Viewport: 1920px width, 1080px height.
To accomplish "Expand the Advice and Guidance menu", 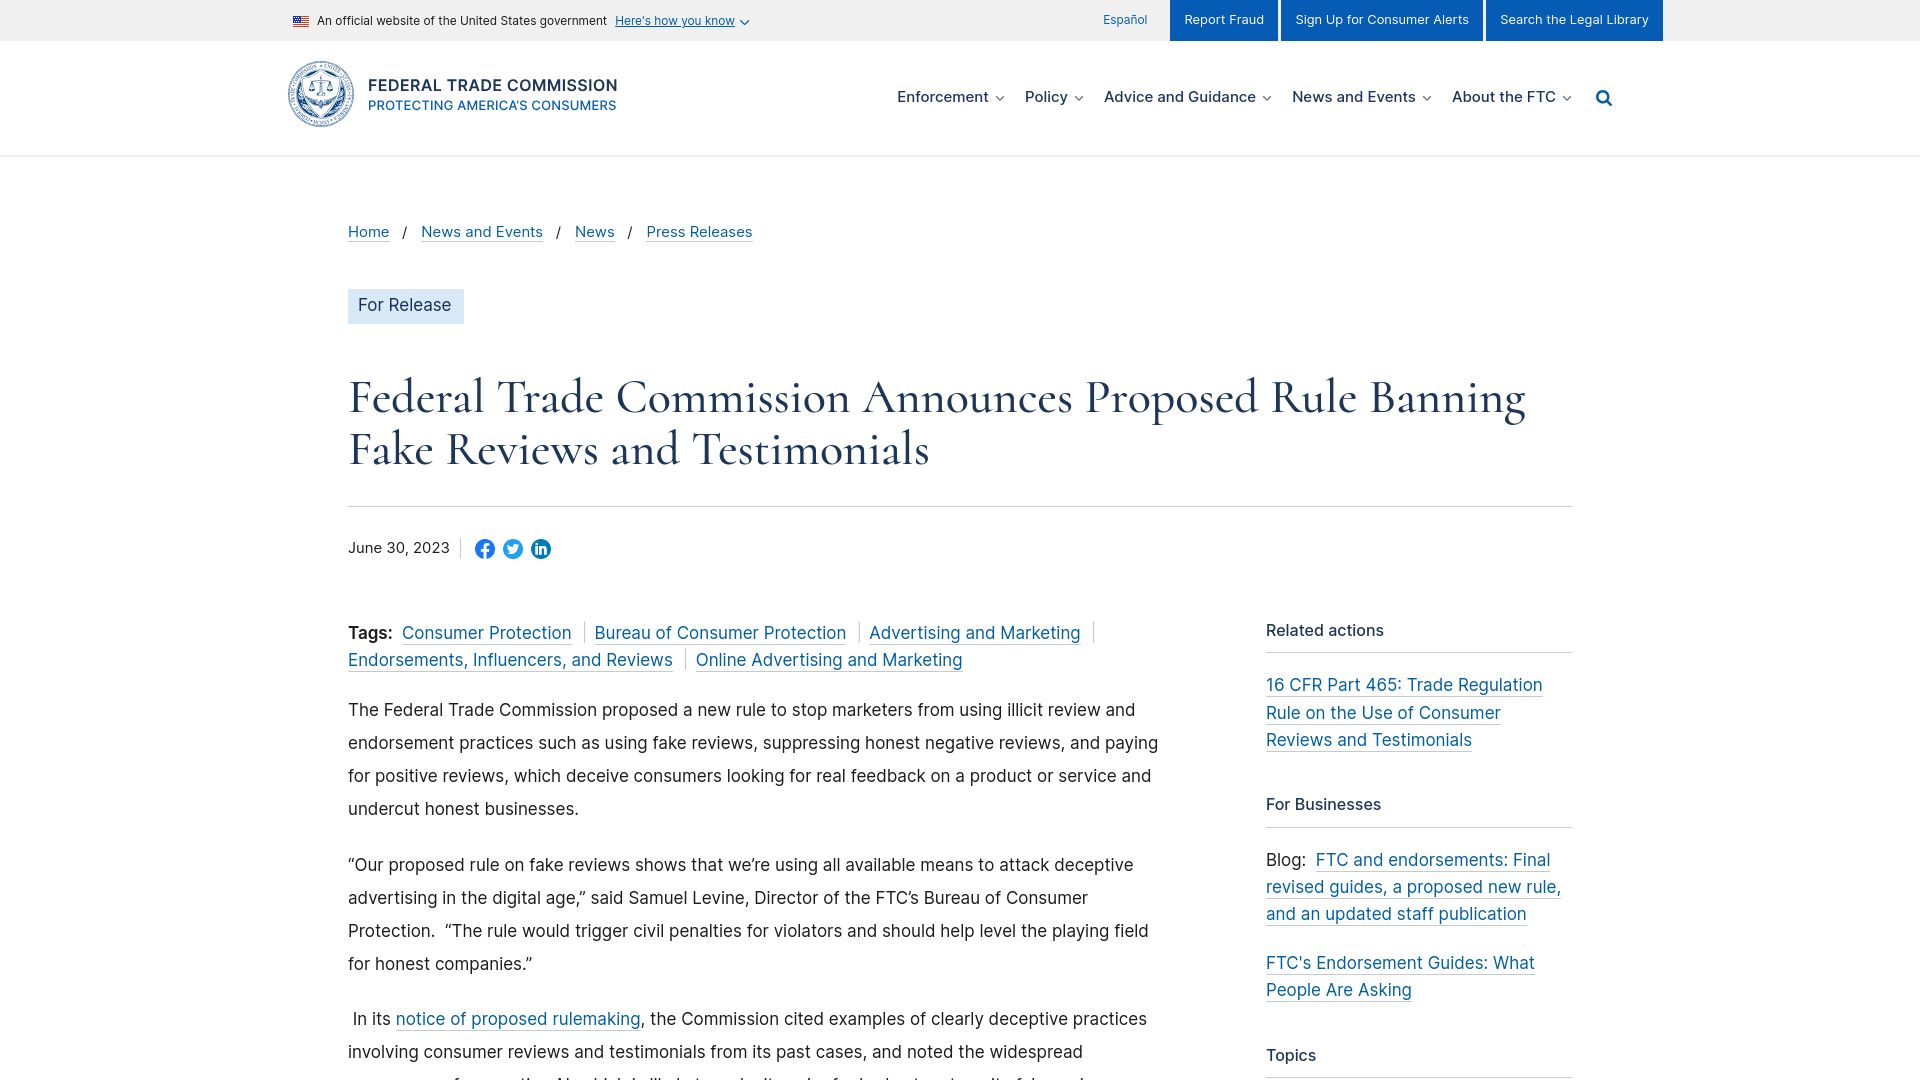I will (x=1187, y=97).
